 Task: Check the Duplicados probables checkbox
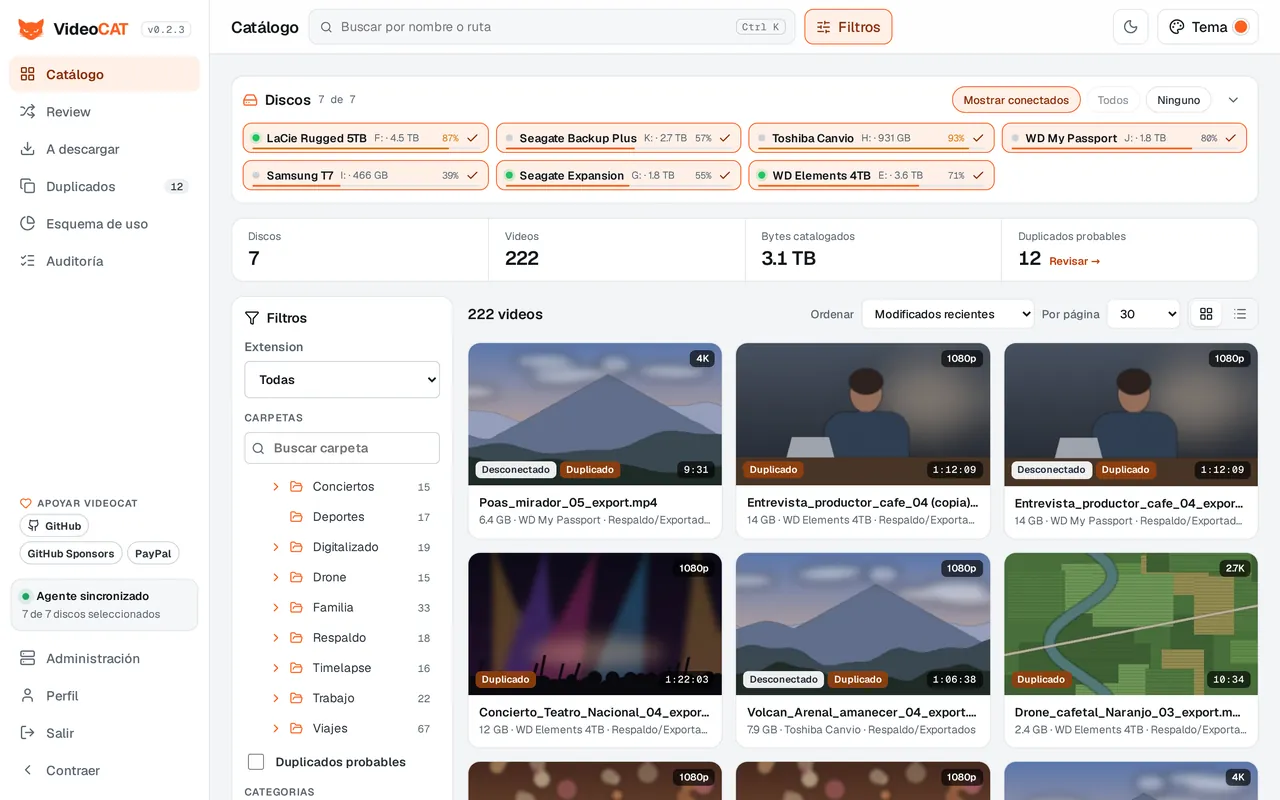256,762
